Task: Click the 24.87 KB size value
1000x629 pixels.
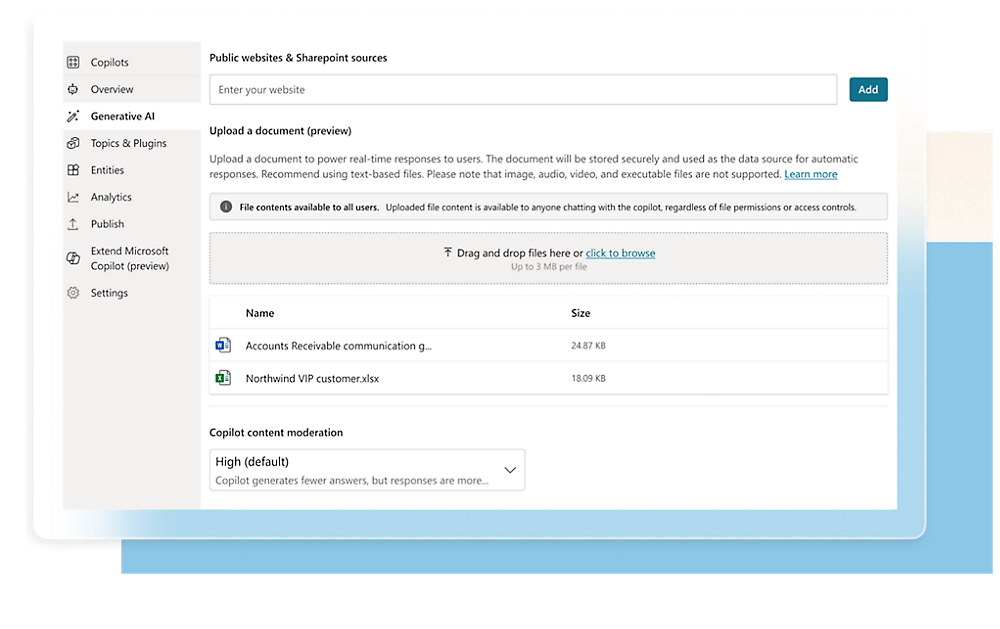Action: point(588,346)
